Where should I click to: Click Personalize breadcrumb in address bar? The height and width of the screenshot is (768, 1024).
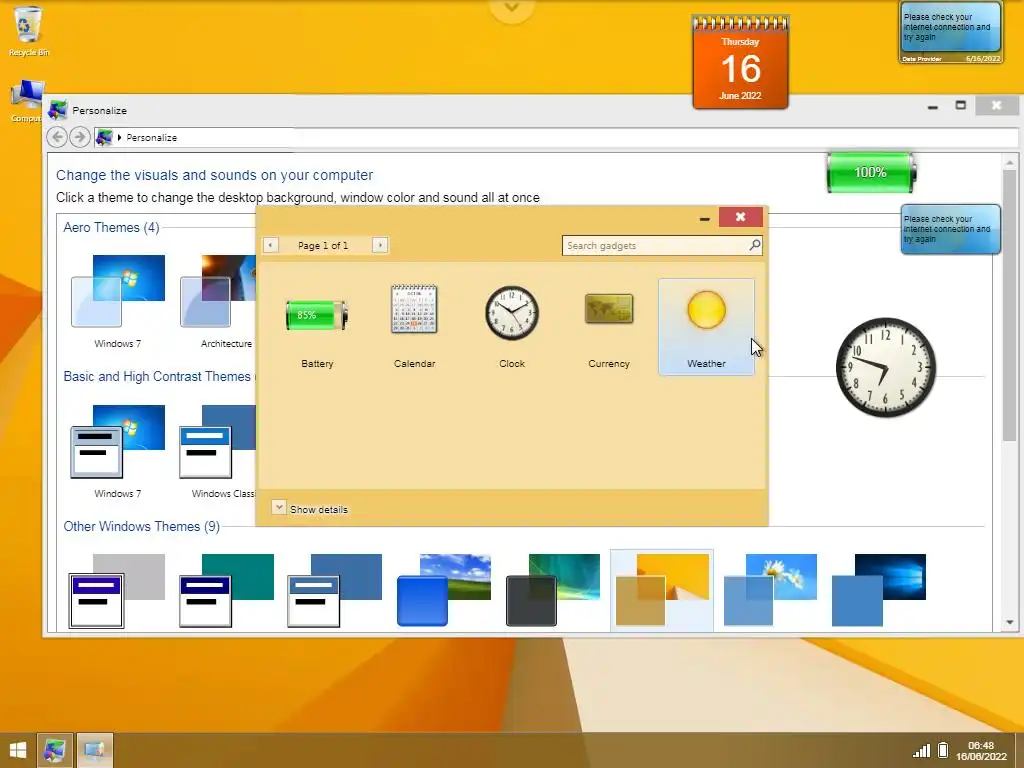152,138
